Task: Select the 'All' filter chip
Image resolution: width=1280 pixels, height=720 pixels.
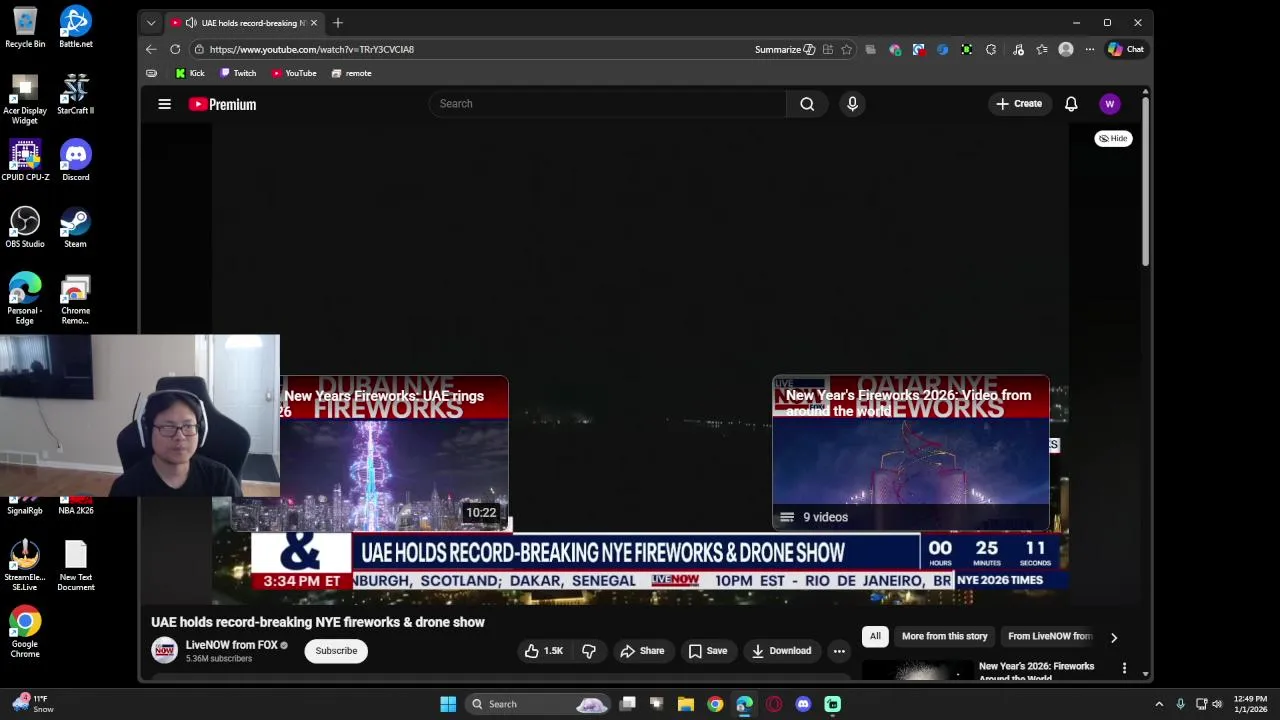Action: tap(875, 636)
